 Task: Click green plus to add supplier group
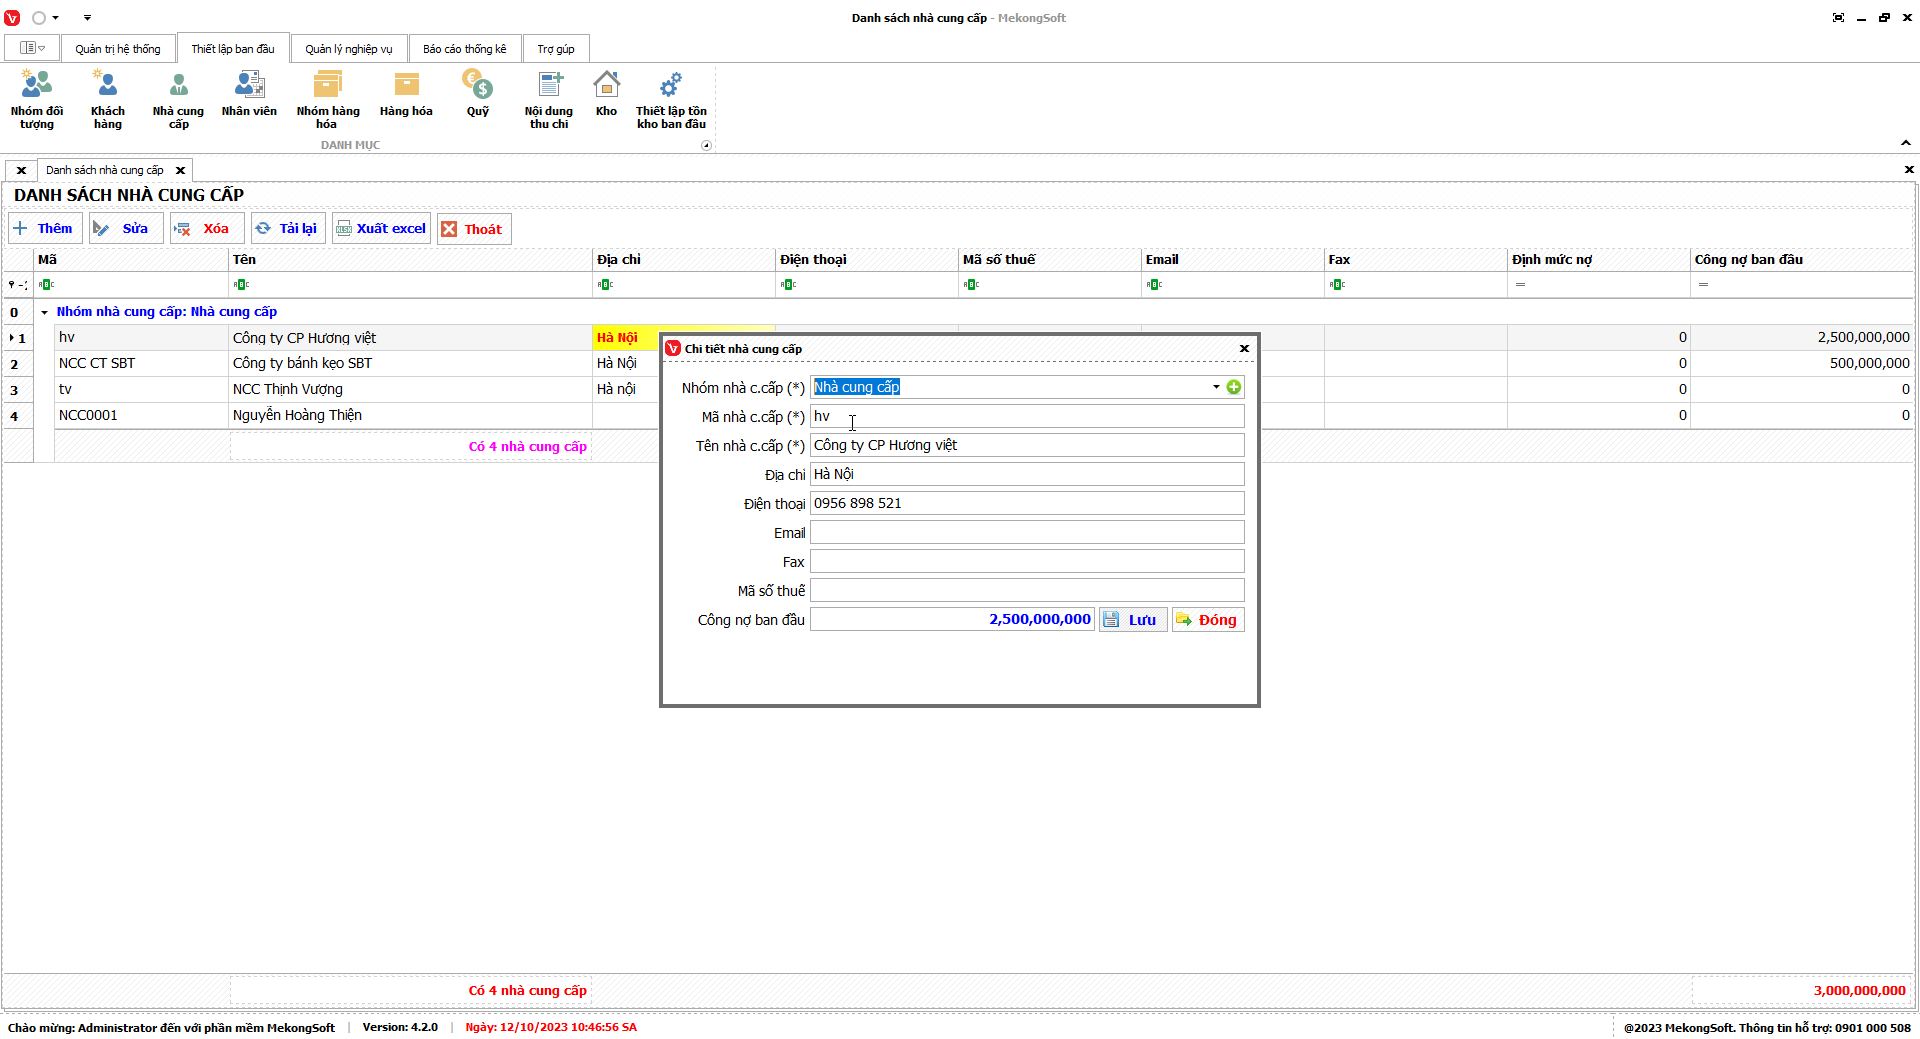(x=1234, y=387)
